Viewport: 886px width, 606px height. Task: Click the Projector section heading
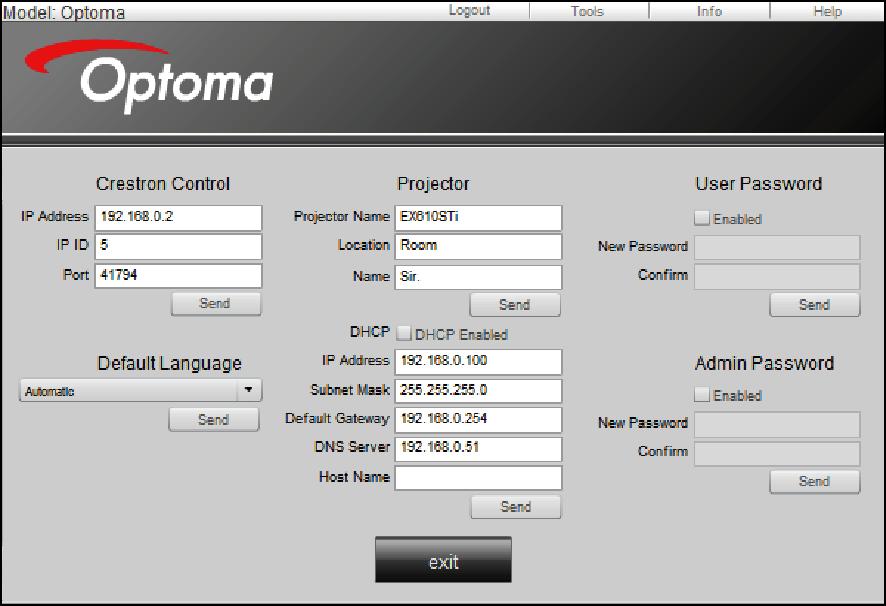coord(433,184)
